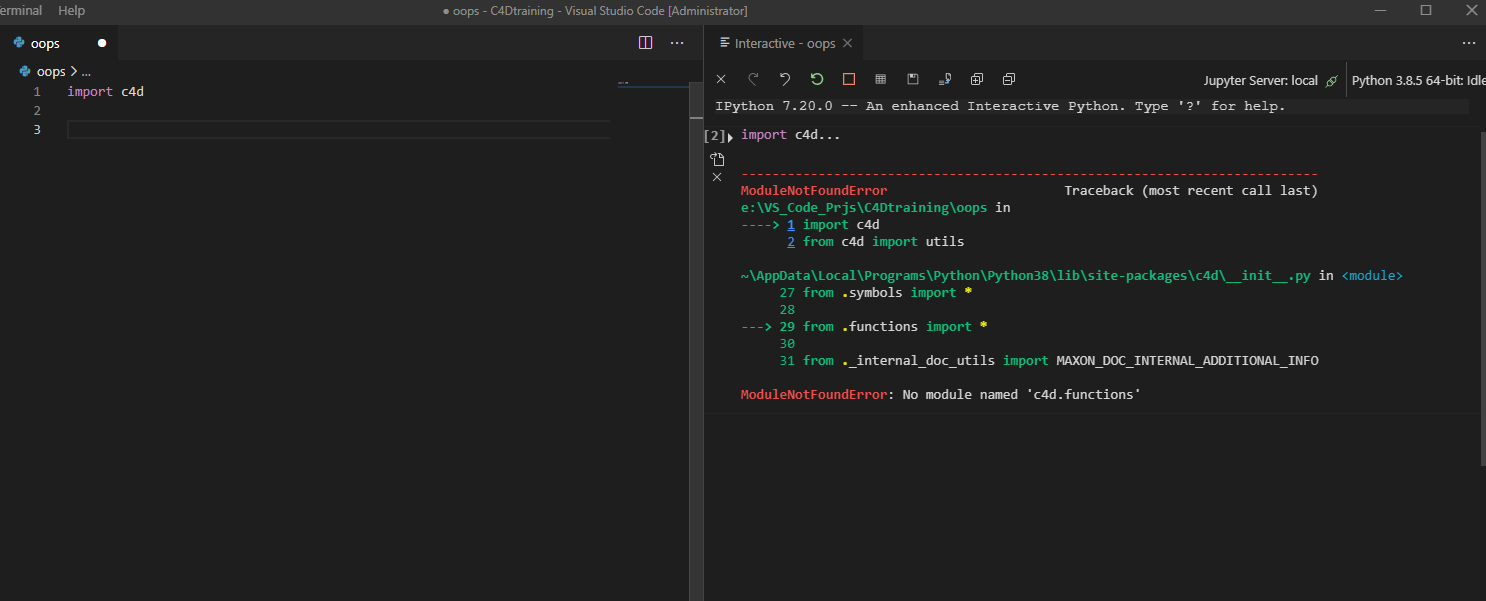Collapse all cells in Interactive window
Image resolution: width=1486 pixels, height=601 pixels.
tap(1009, 79)
